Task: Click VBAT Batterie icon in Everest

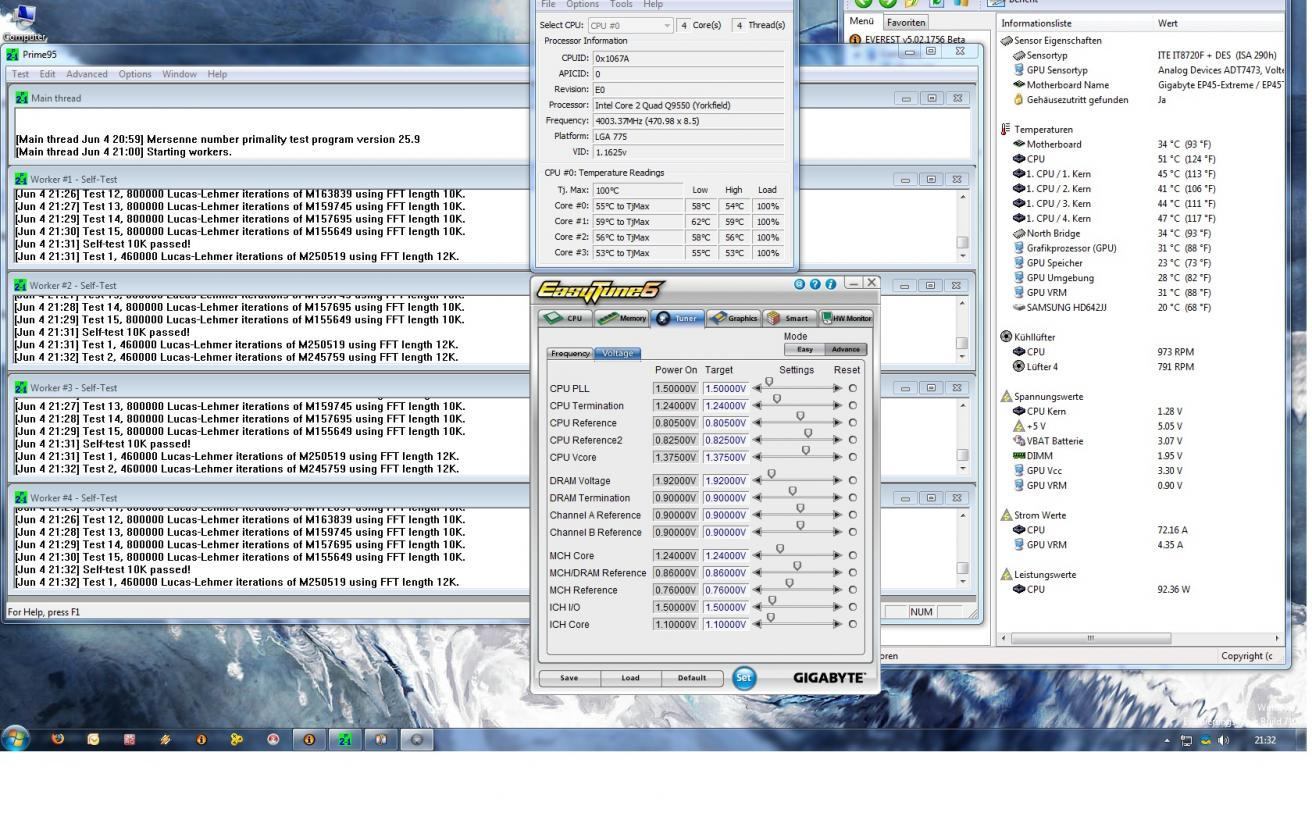Action: 1019,441
